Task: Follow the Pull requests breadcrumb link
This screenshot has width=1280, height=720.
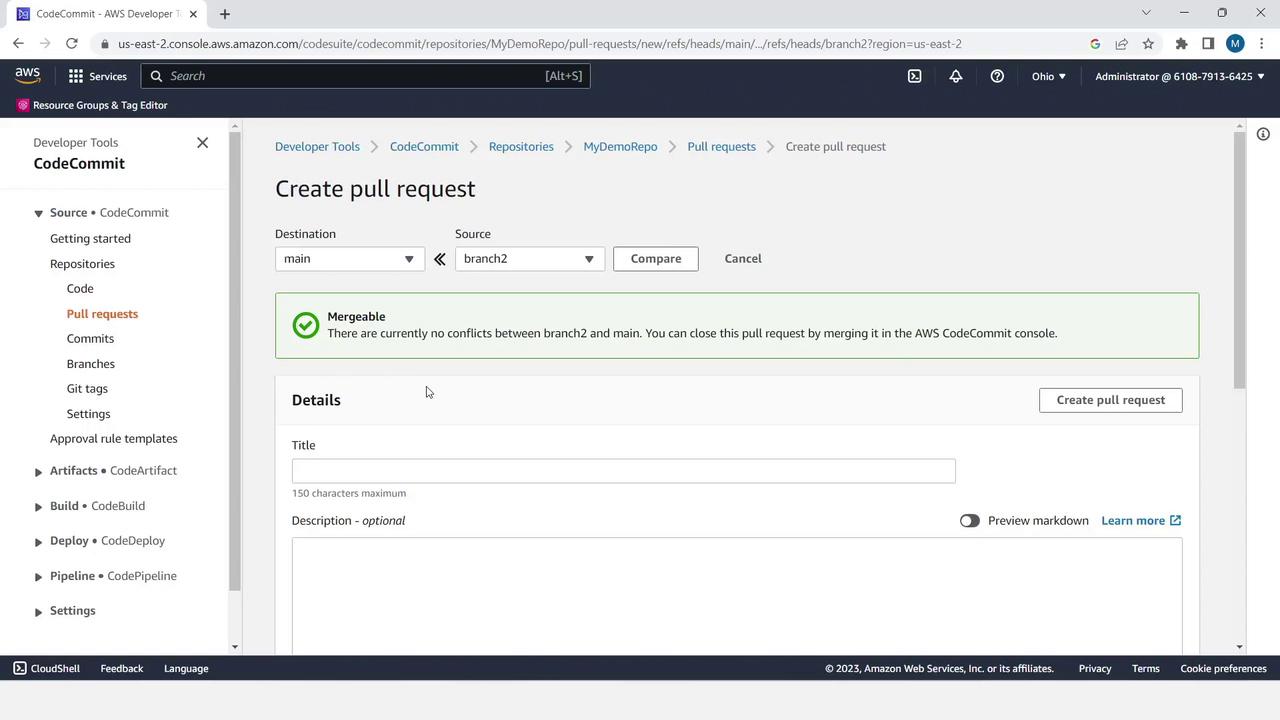Action: click(721, 147)
